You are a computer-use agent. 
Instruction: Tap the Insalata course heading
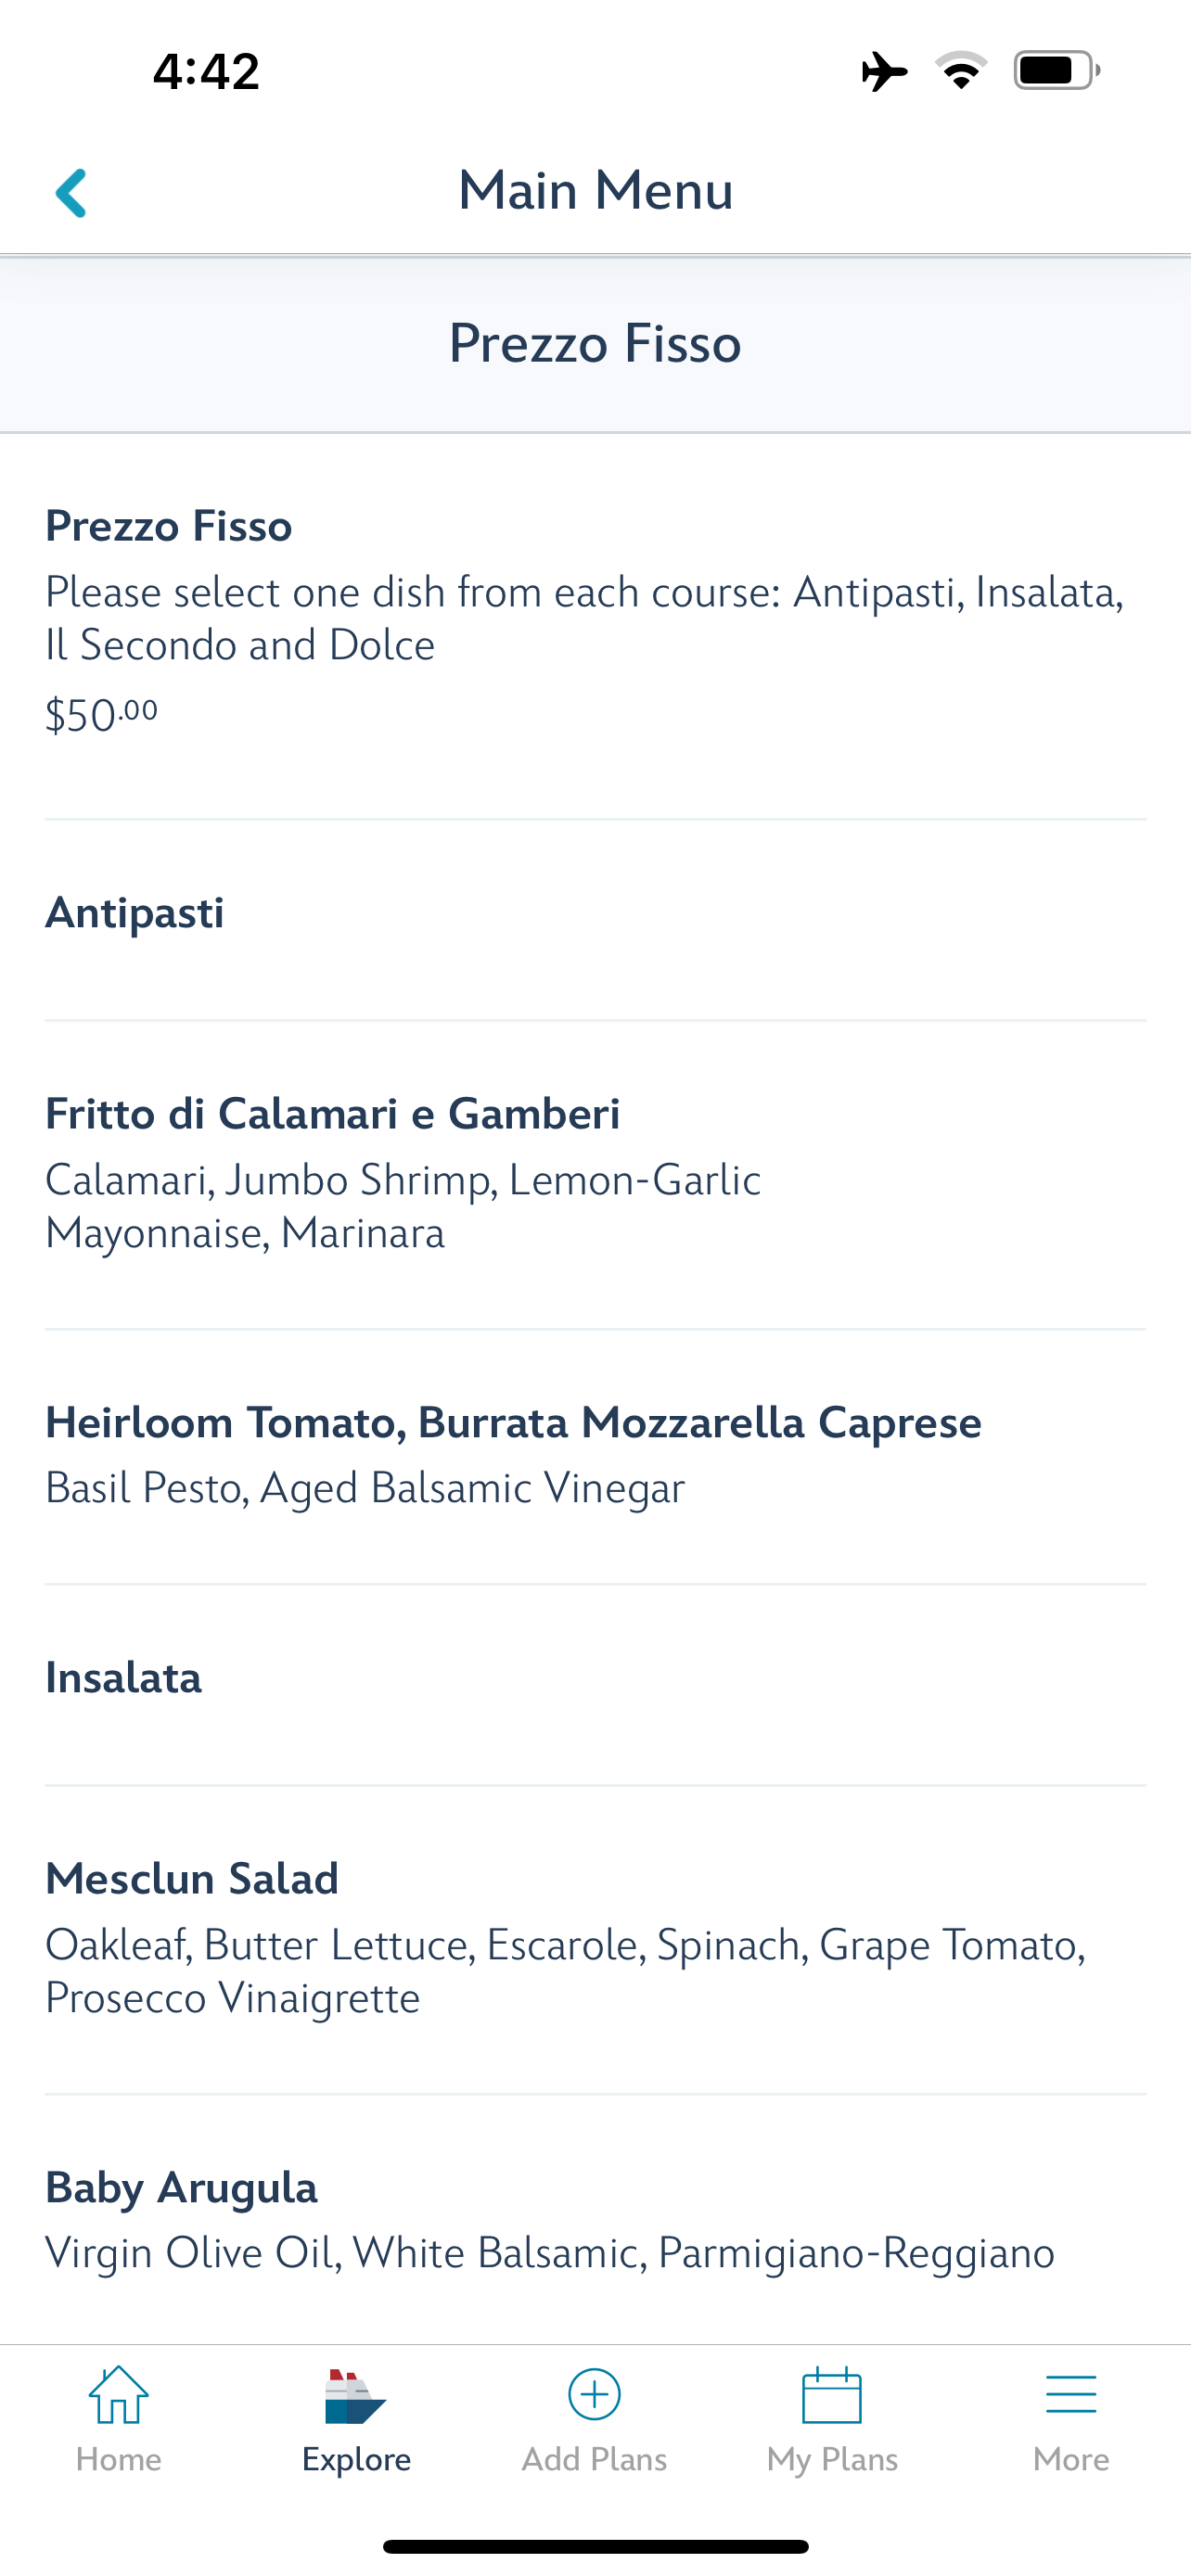click(124, 1678)
